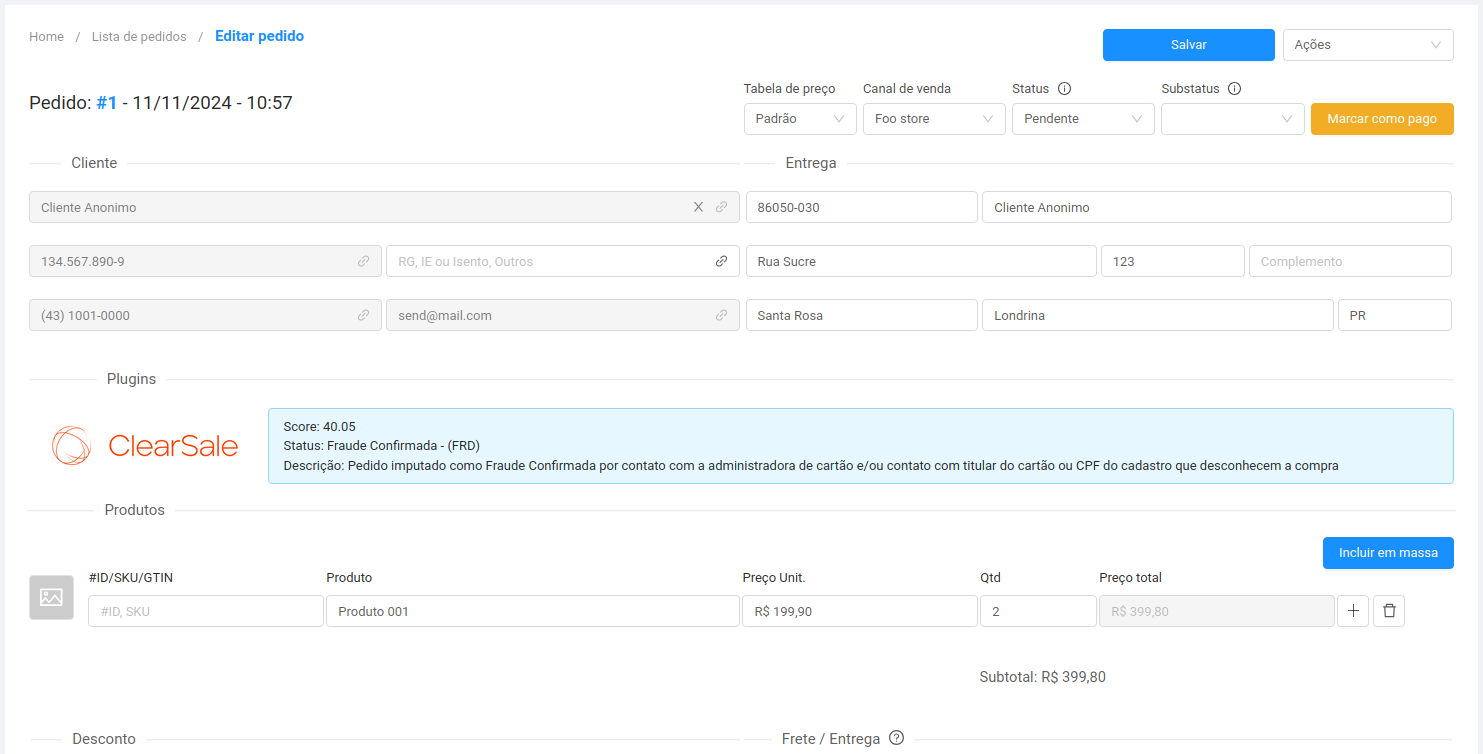Click the ClearSale logo
Viewport: 1483px width, 754px height.
(x=145, y=446)
